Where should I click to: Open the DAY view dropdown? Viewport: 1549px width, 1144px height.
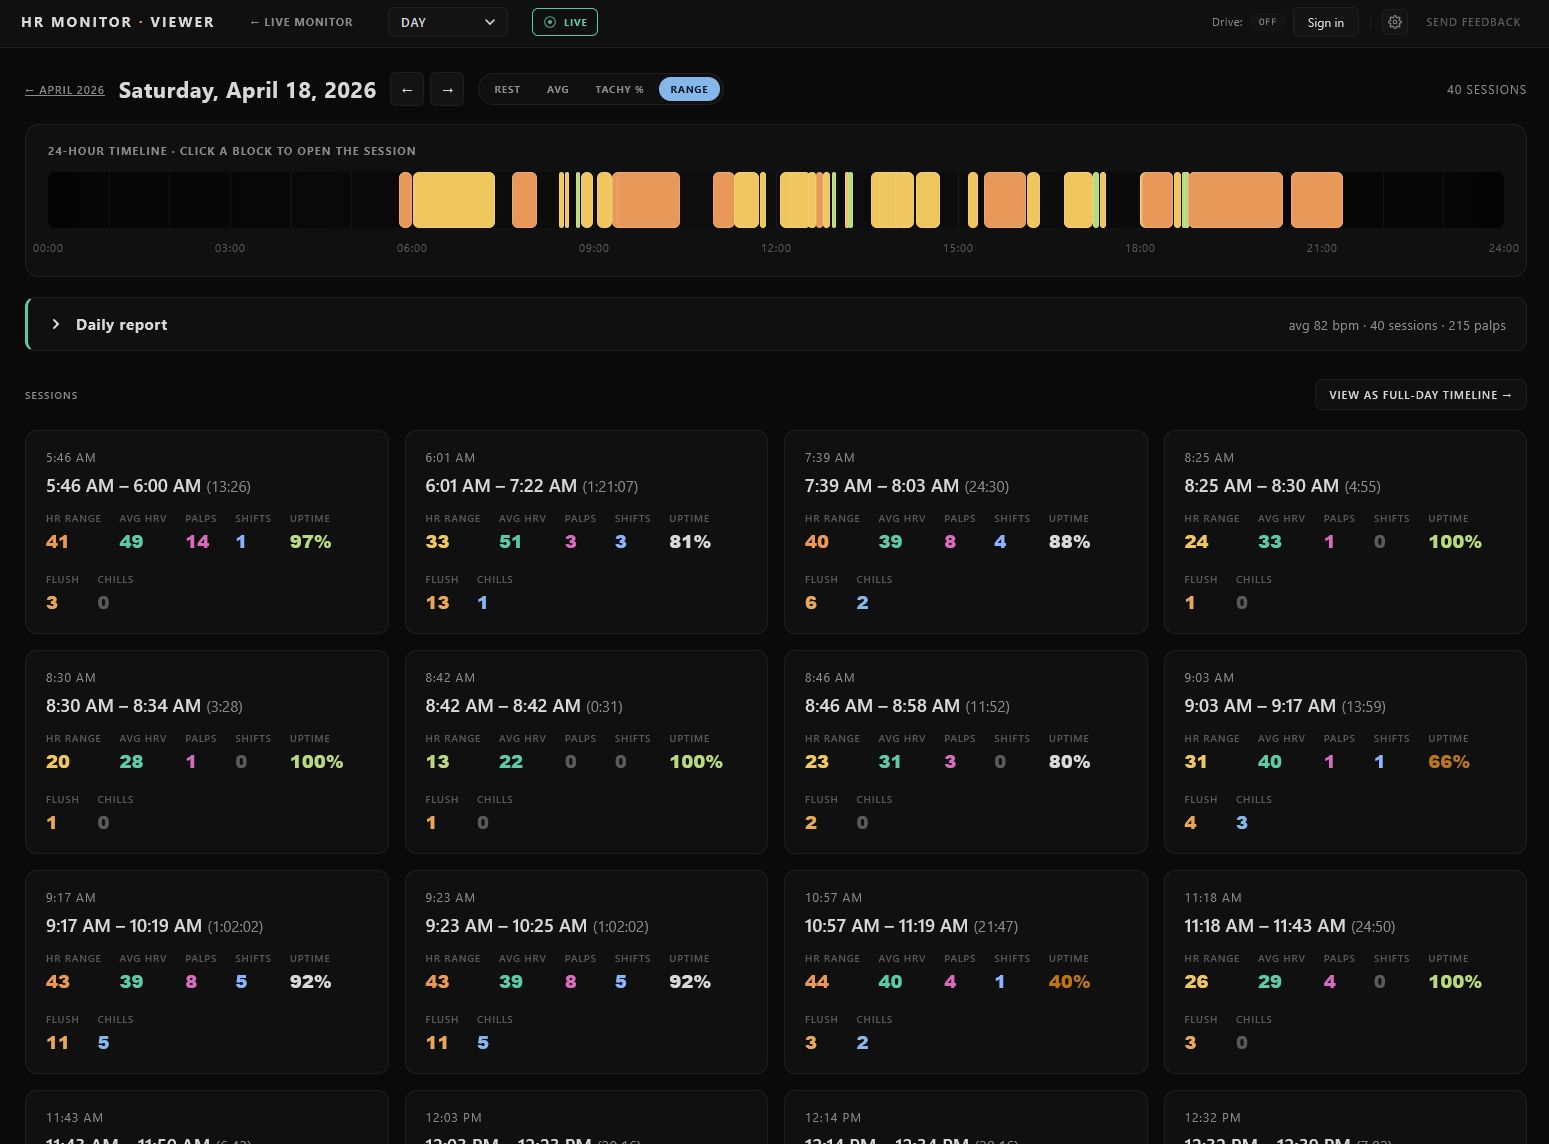447,21
